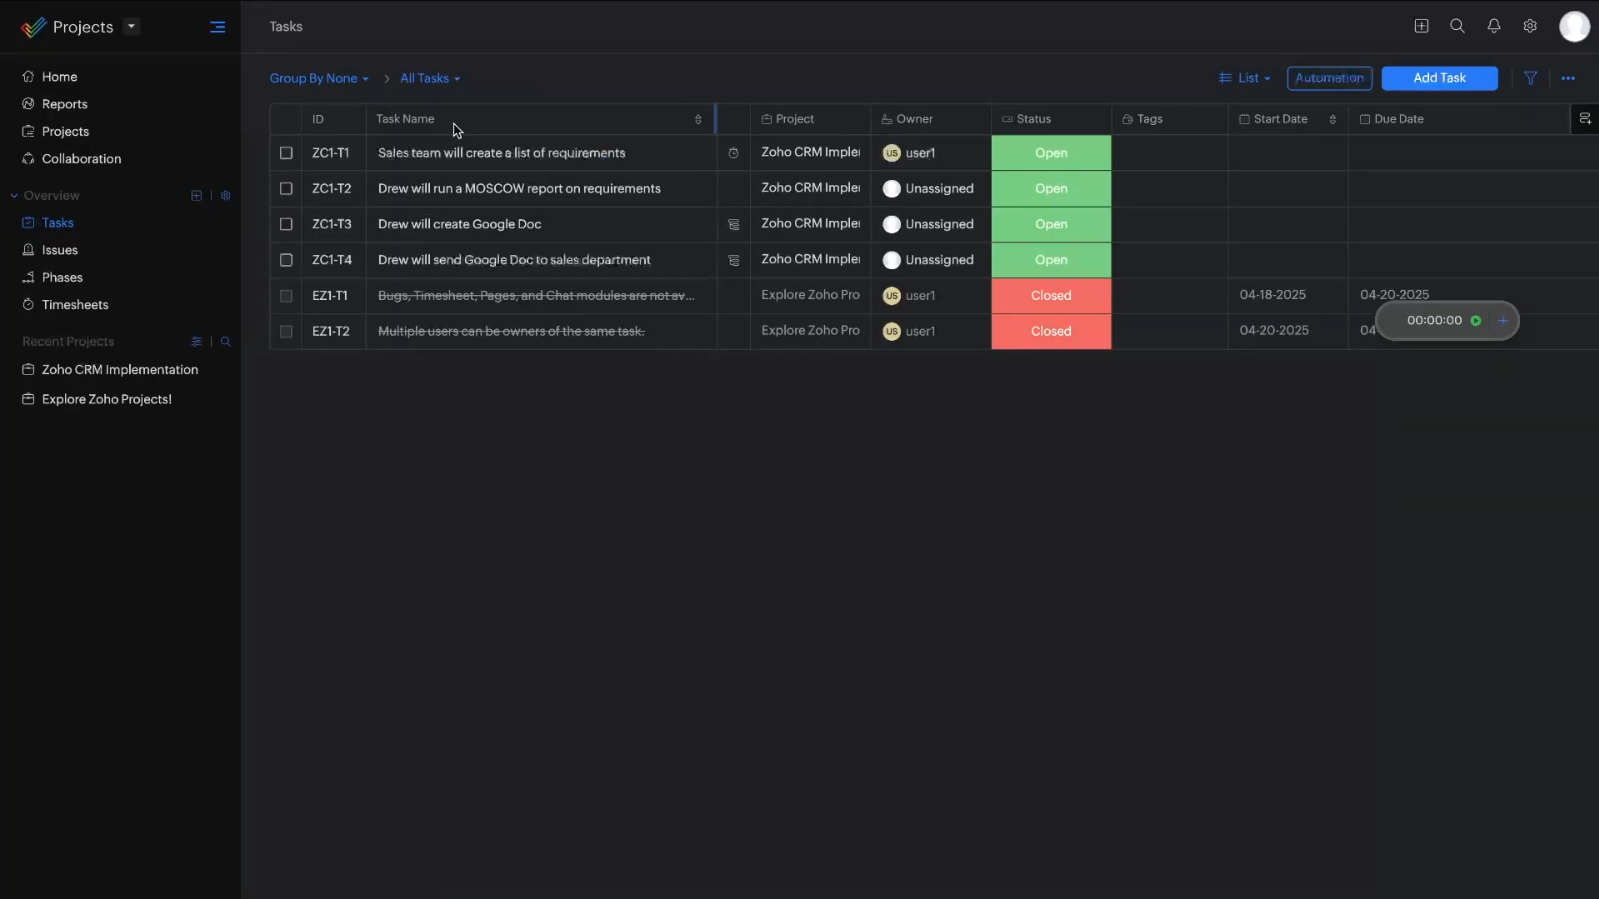Change the Unassigned owner of ZC1-T2
This screenshot has height=899, width=1599.
pyautogui.click(x=928, y=189)
